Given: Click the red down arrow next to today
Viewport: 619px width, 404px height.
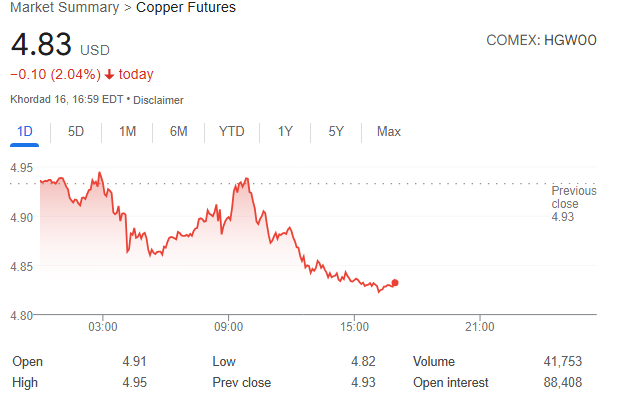Looking at the screenshot, I should tap(109, 74).
